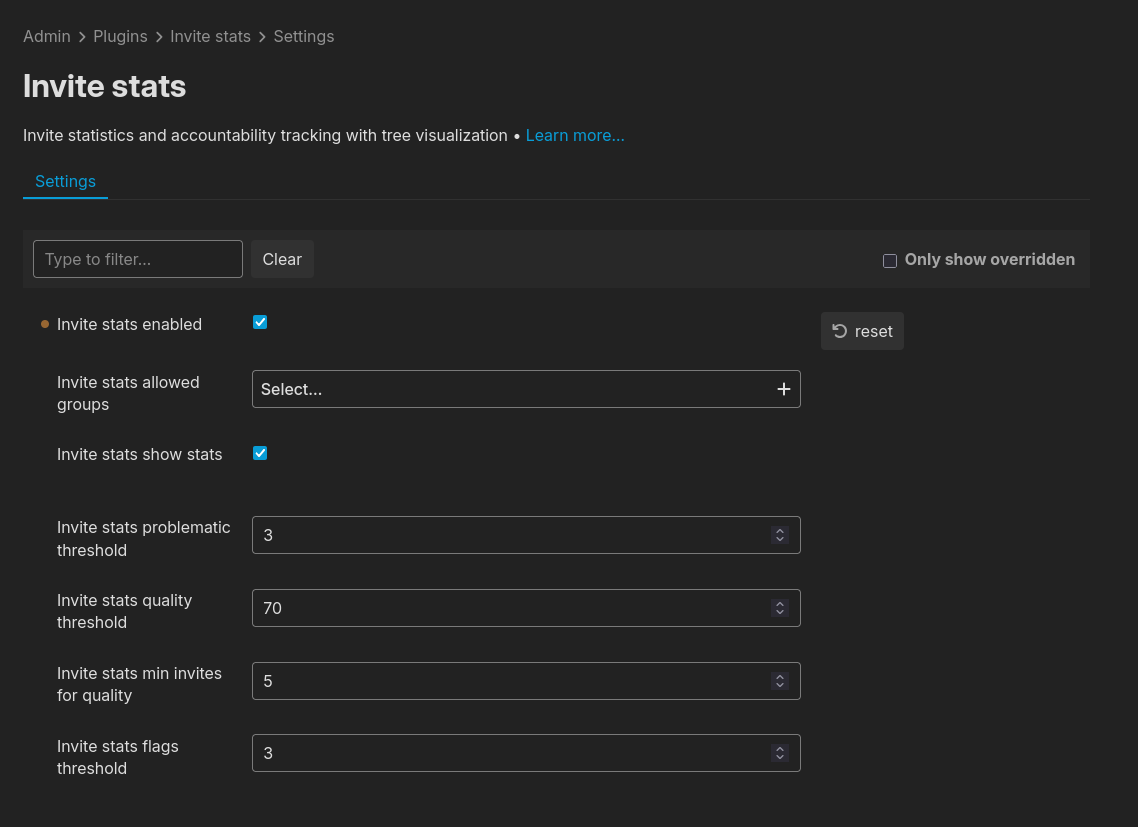Click the stepper arrows on problematic threshold
This screenshot has width=1138, height=827.
(780, 535)
